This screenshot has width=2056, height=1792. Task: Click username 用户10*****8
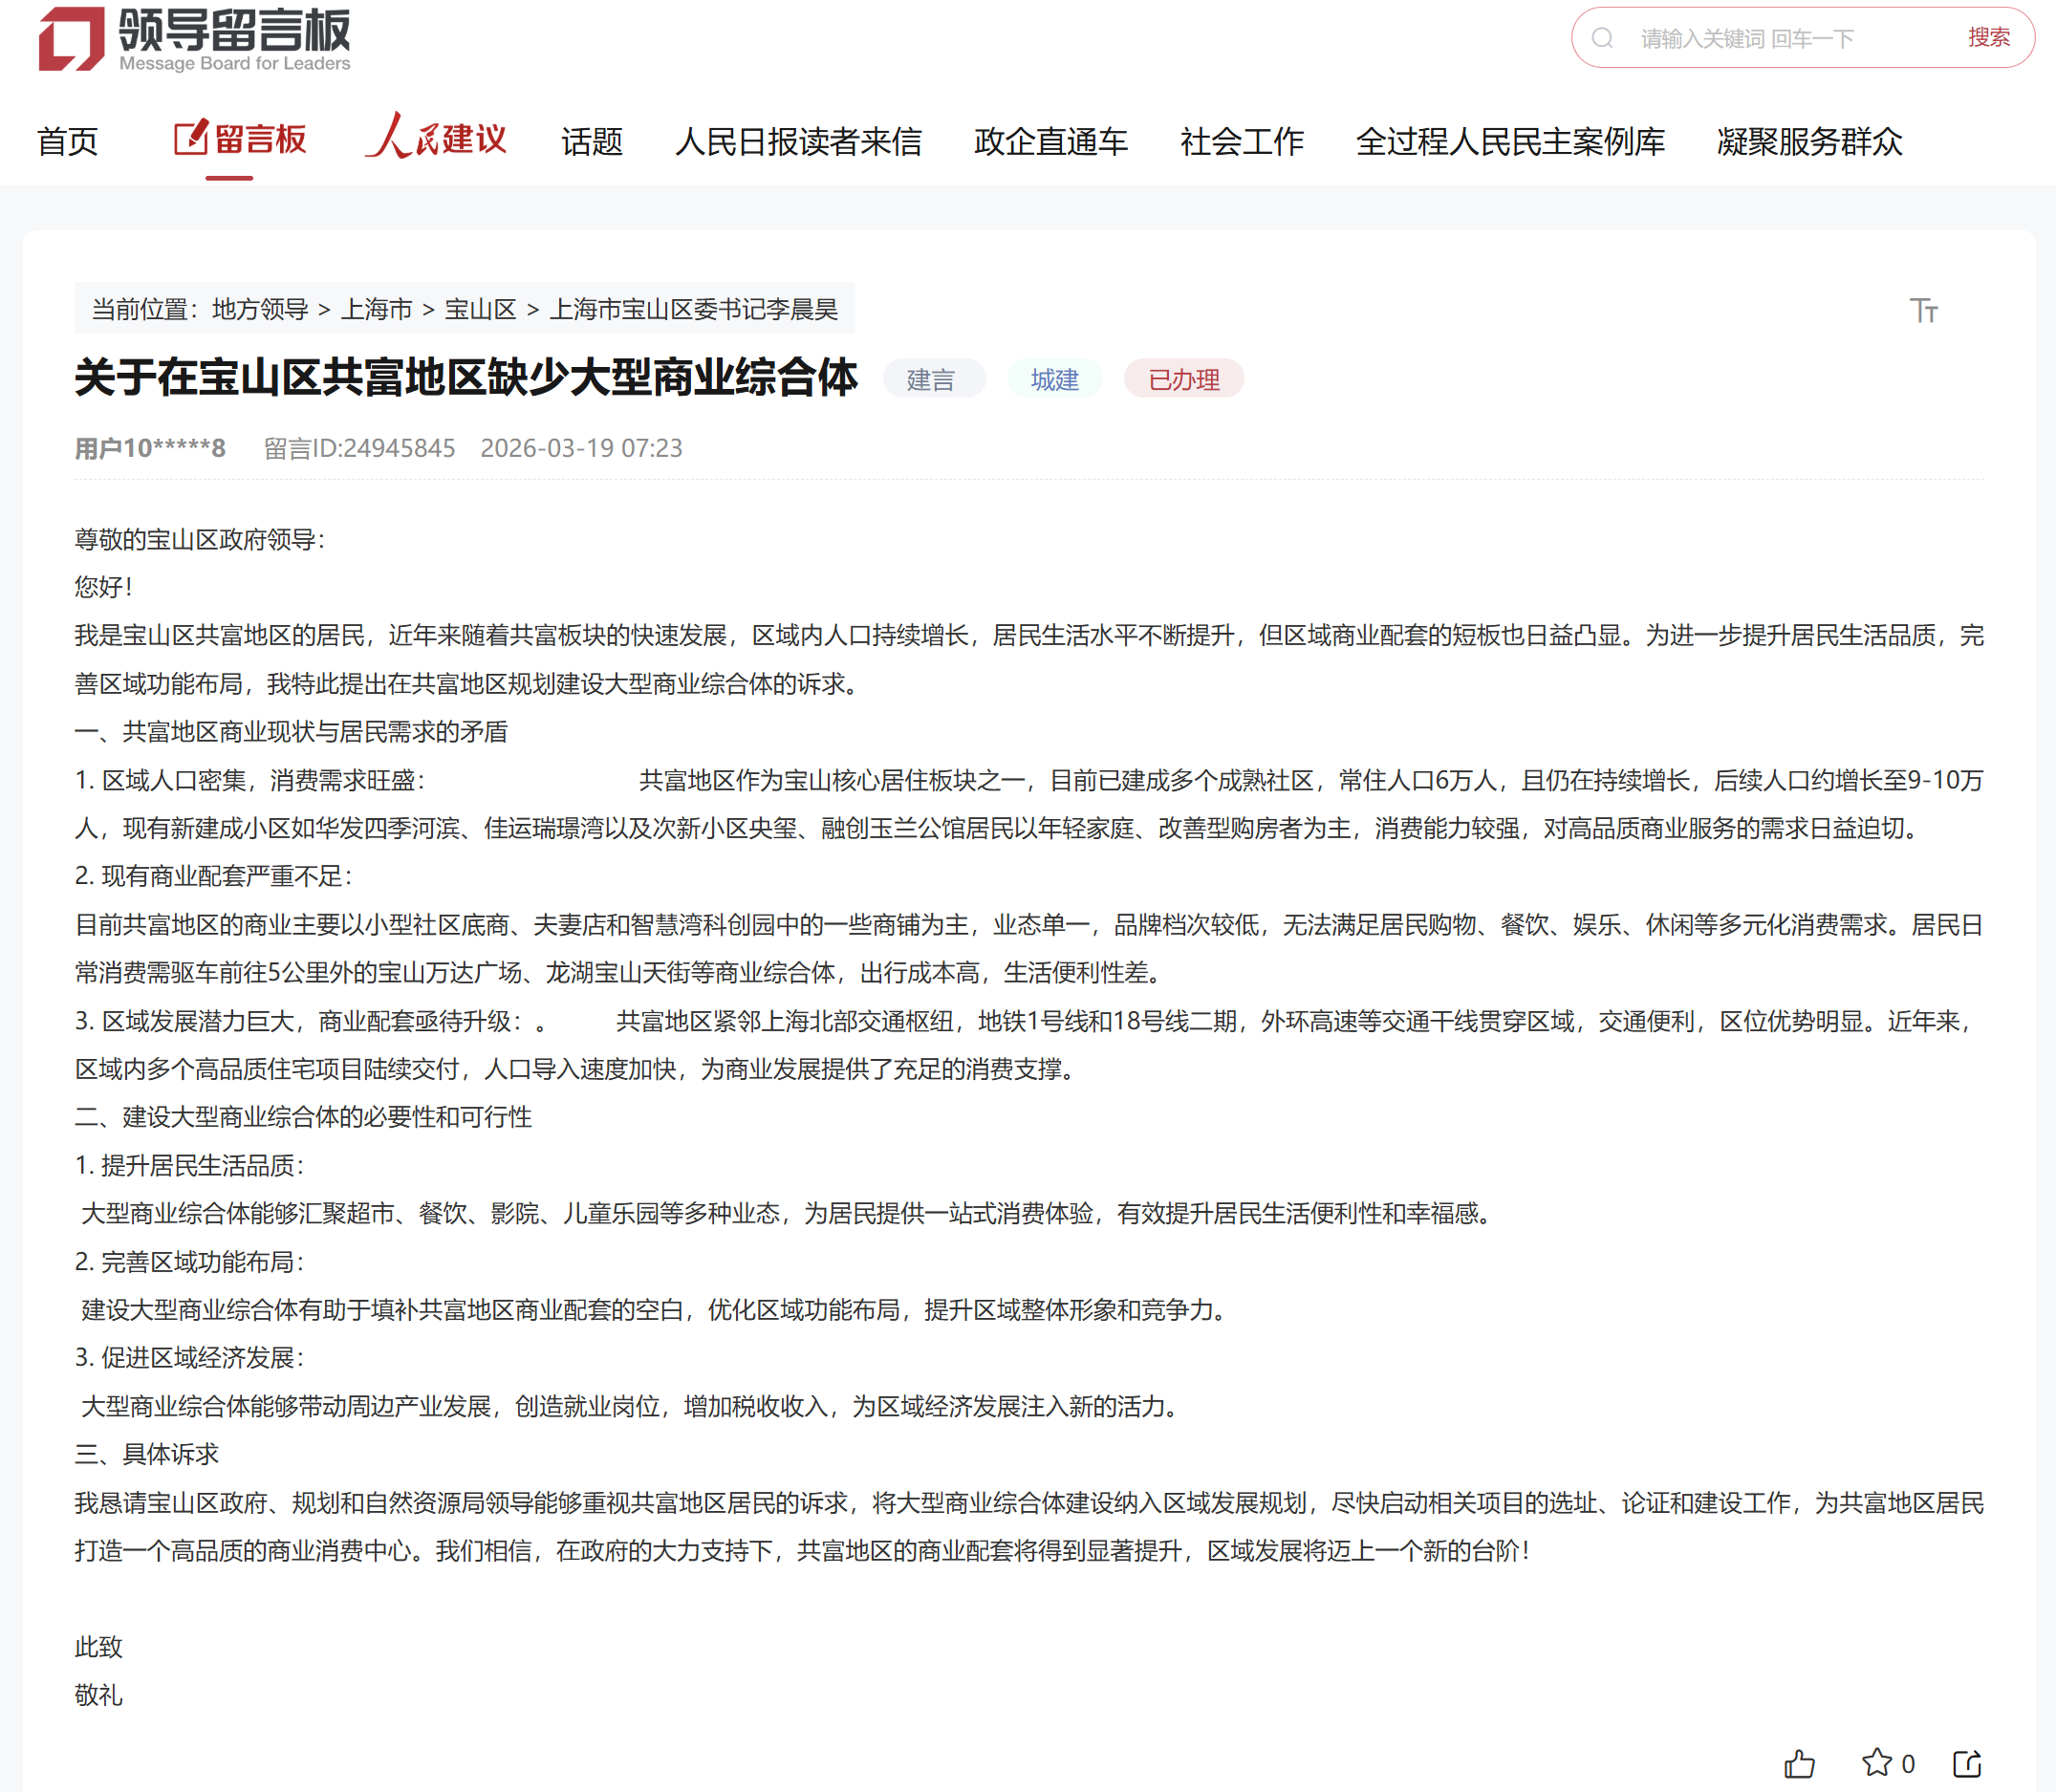150,448
